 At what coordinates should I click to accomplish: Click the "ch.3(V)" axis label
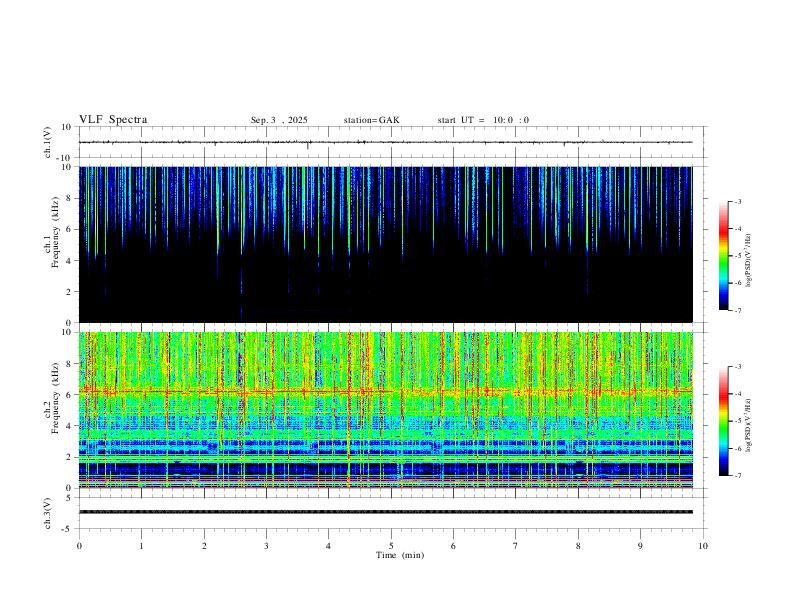[48, 514]
